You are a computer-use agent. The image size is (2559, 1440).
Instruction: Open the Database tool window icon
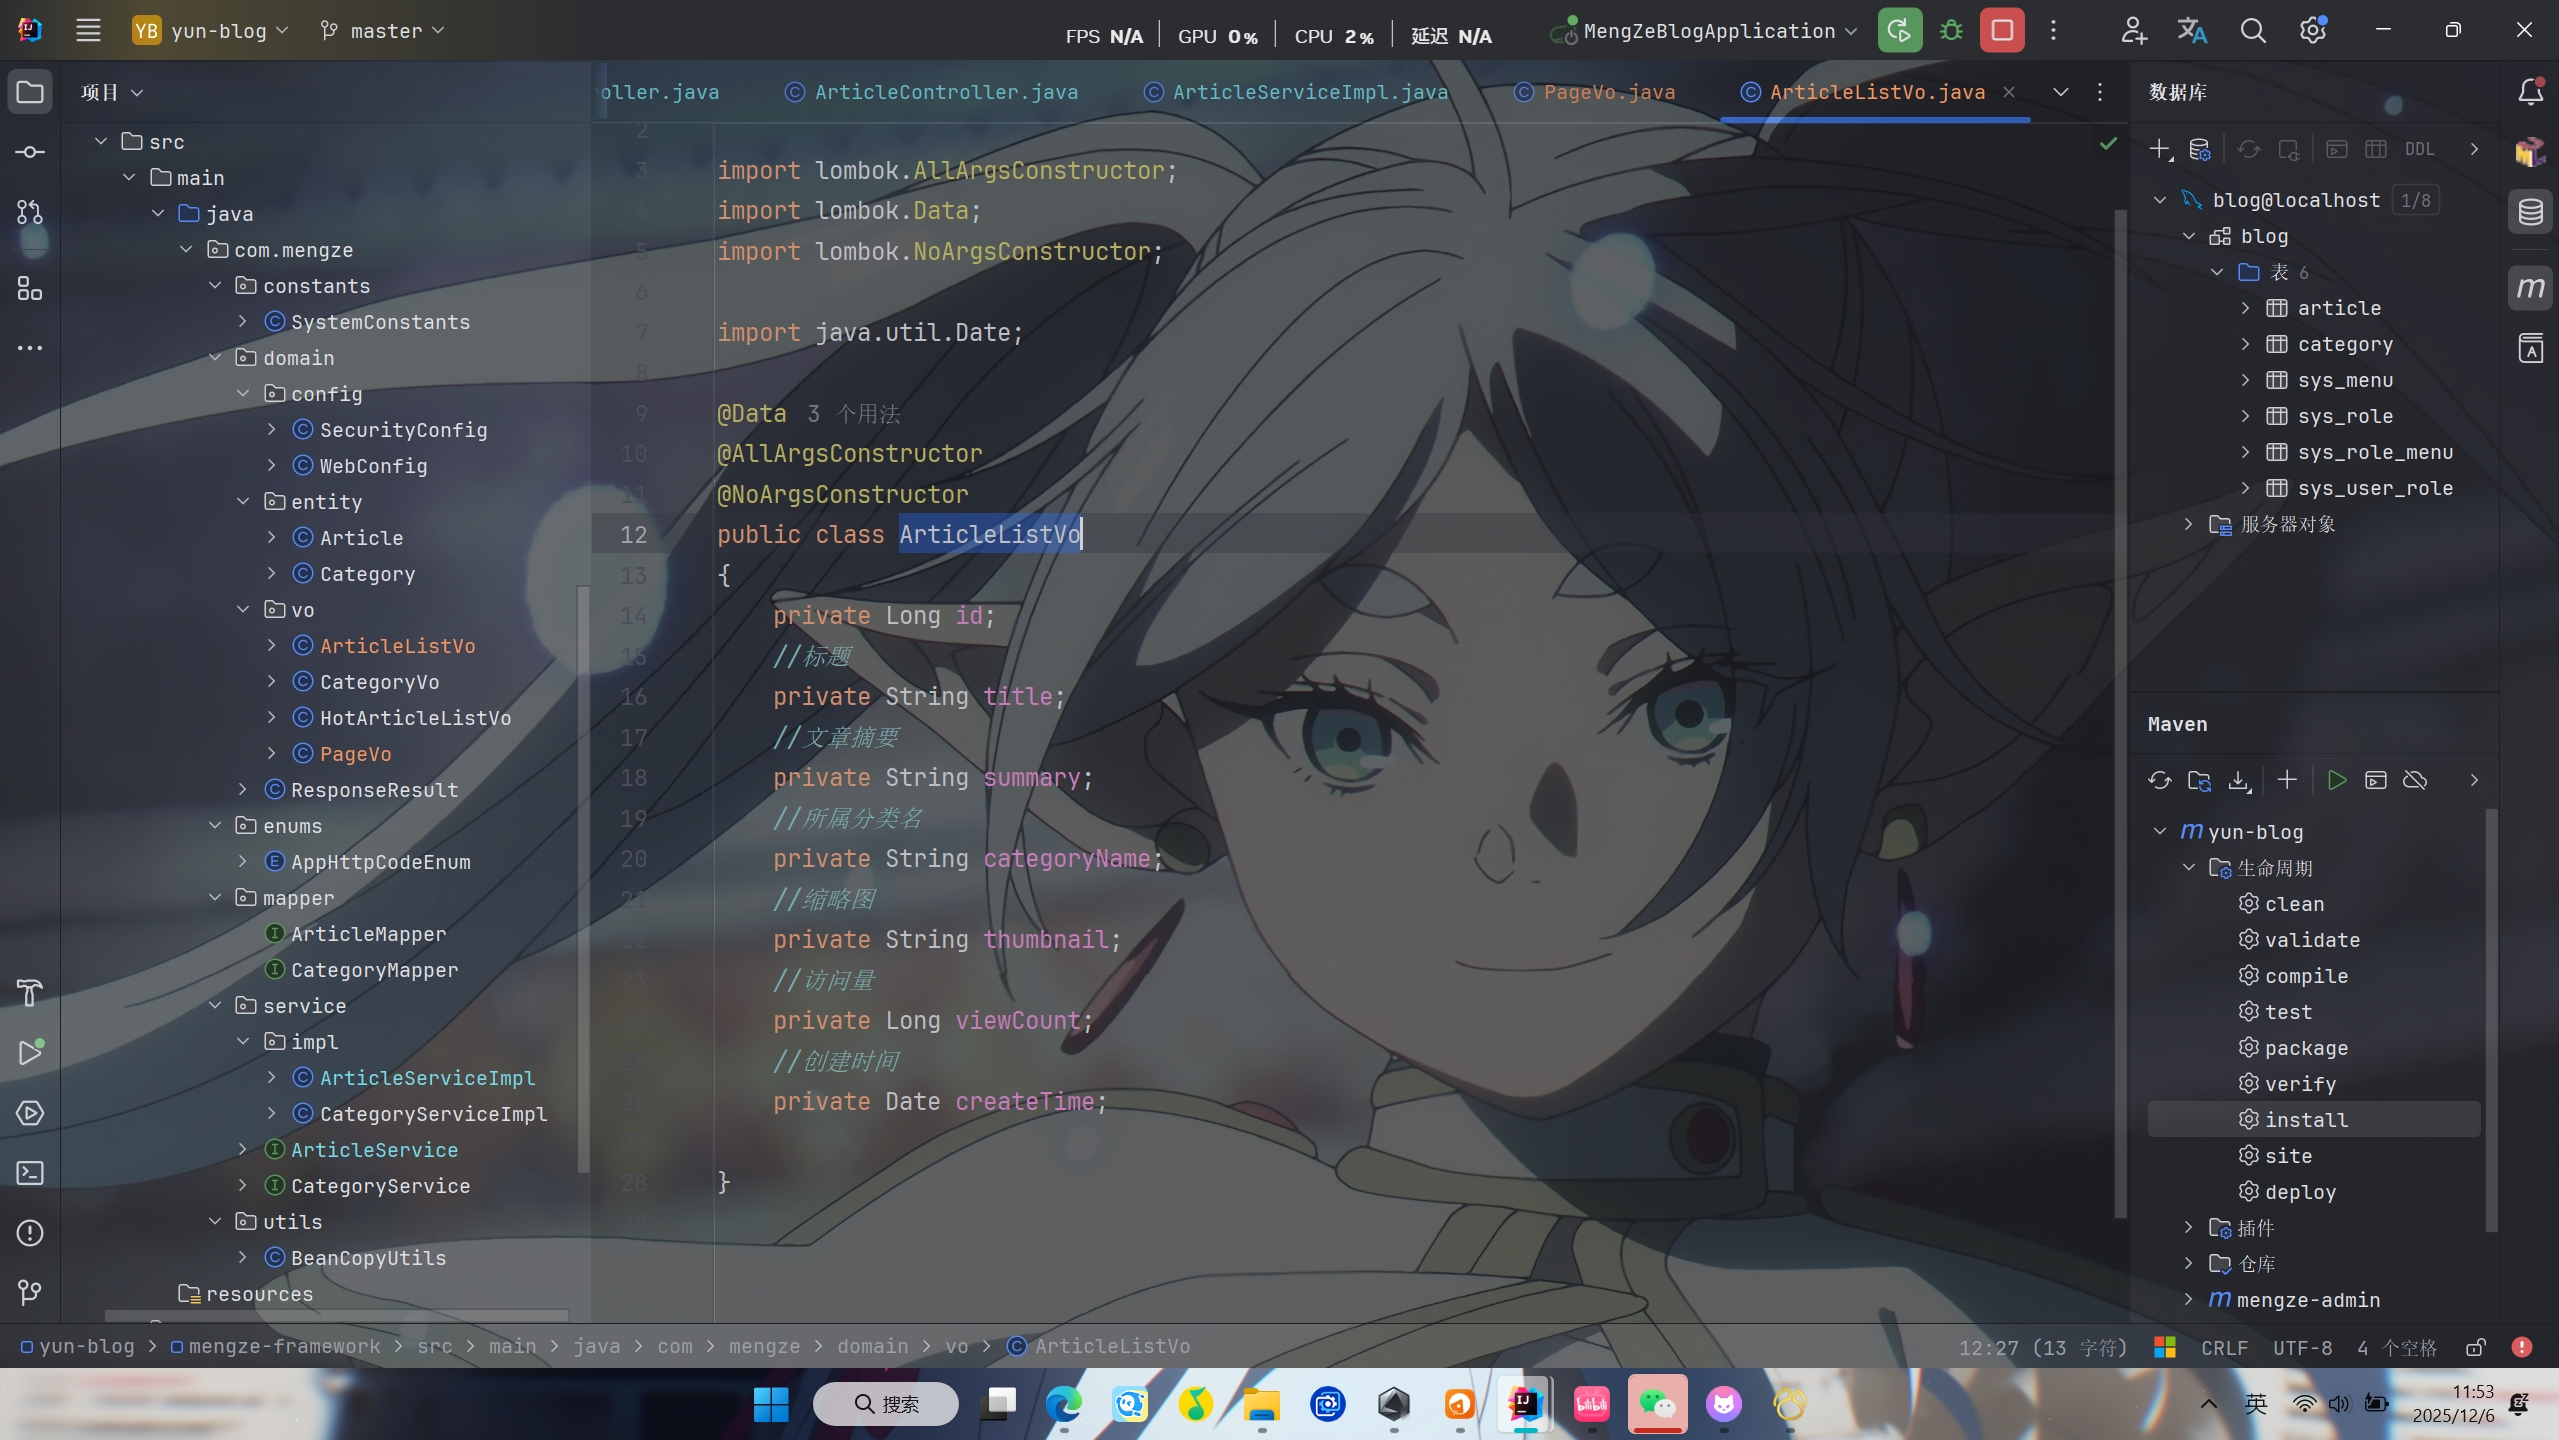pos(2530,212)
